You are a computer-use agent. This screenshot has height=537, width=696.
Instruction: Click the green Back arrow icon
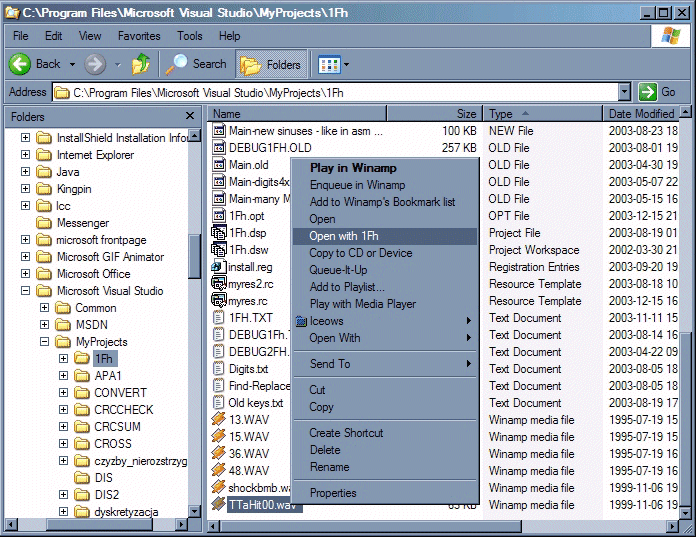tap(20, 65)
